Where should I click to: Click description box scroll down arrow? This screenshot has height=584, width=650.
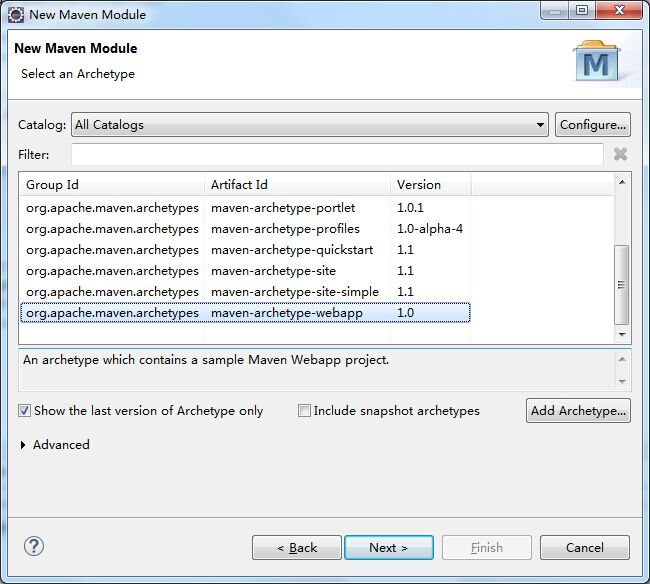click(x=622, y=381)
